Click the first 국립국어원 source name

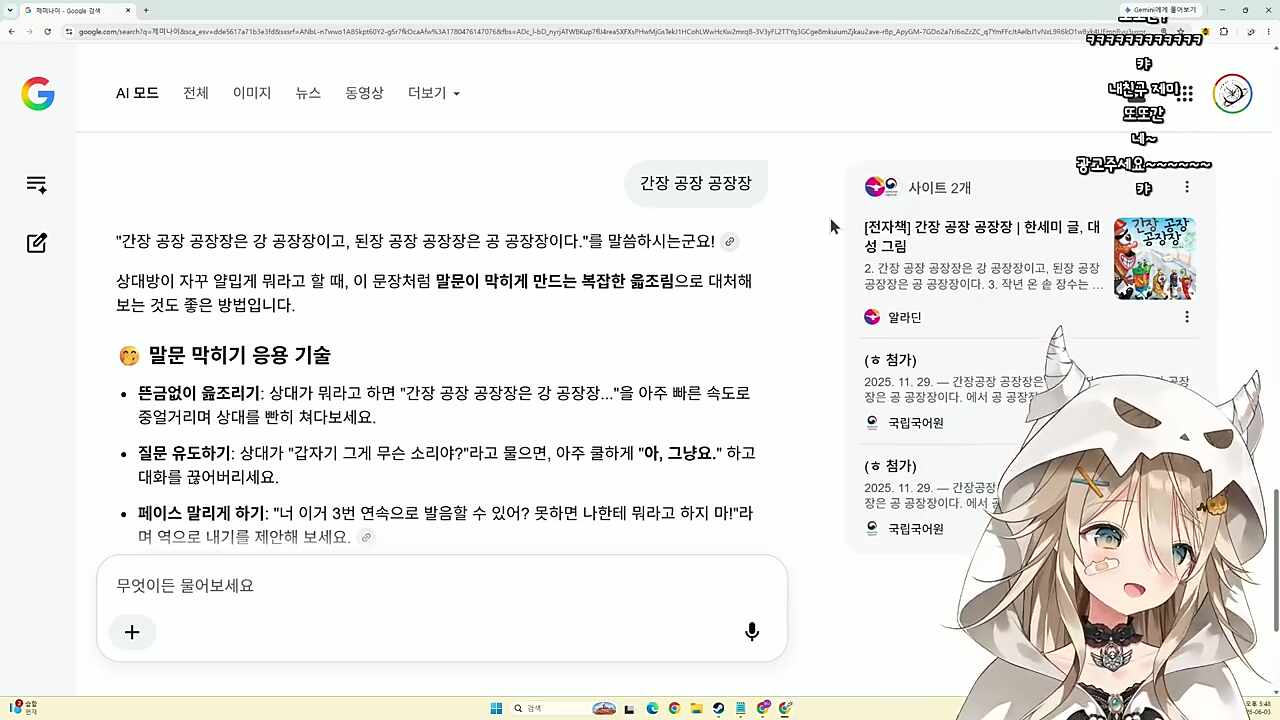coord(916,423)
